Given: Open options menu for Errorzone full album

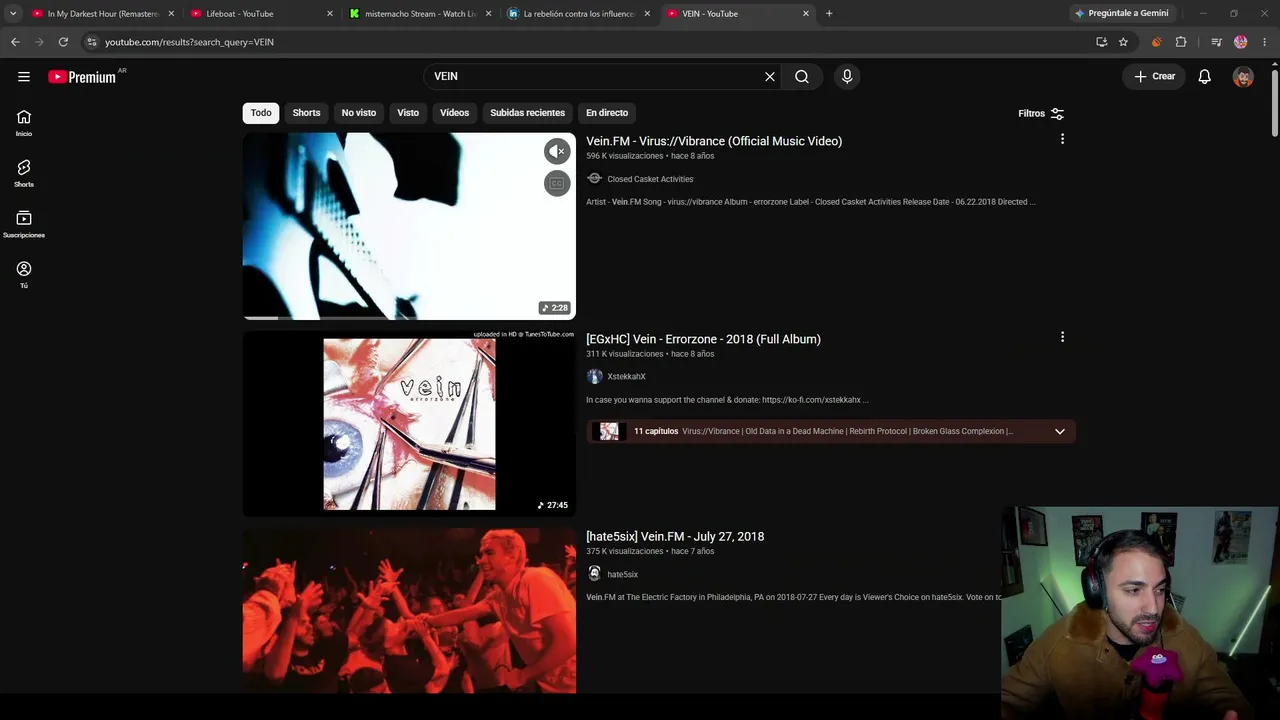Looking at the screenshot, I should (x=1062, y=337).
